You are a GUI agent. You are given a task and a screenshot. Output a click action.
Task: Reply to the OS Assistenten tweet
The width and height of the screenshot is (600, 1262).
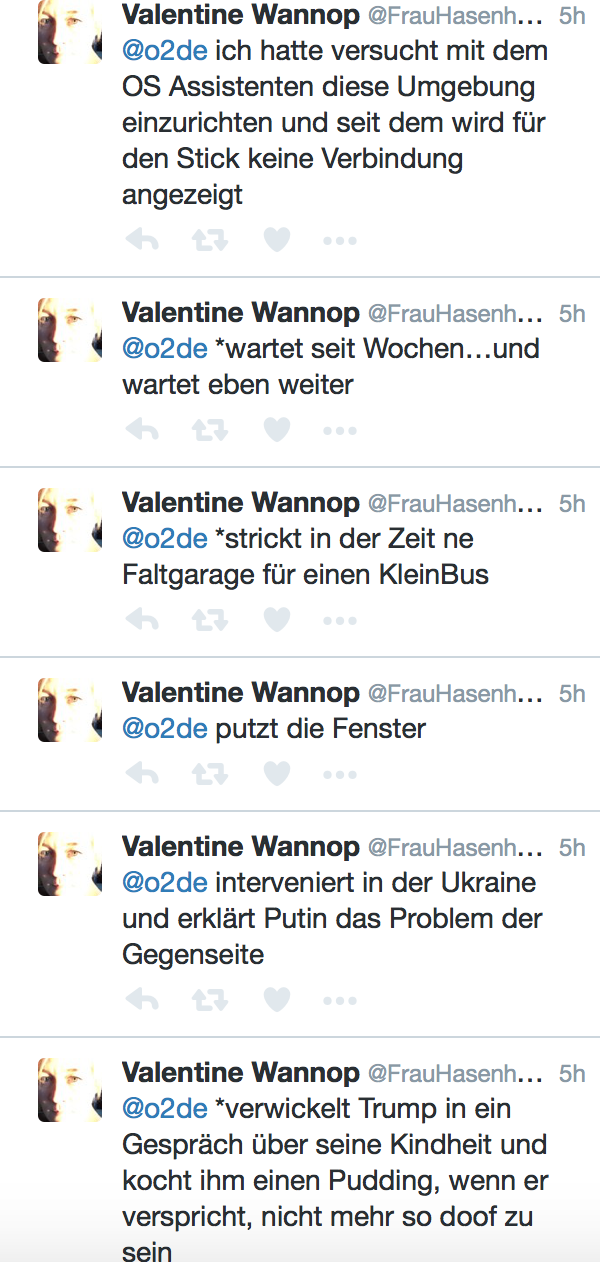tap(143, 240)
